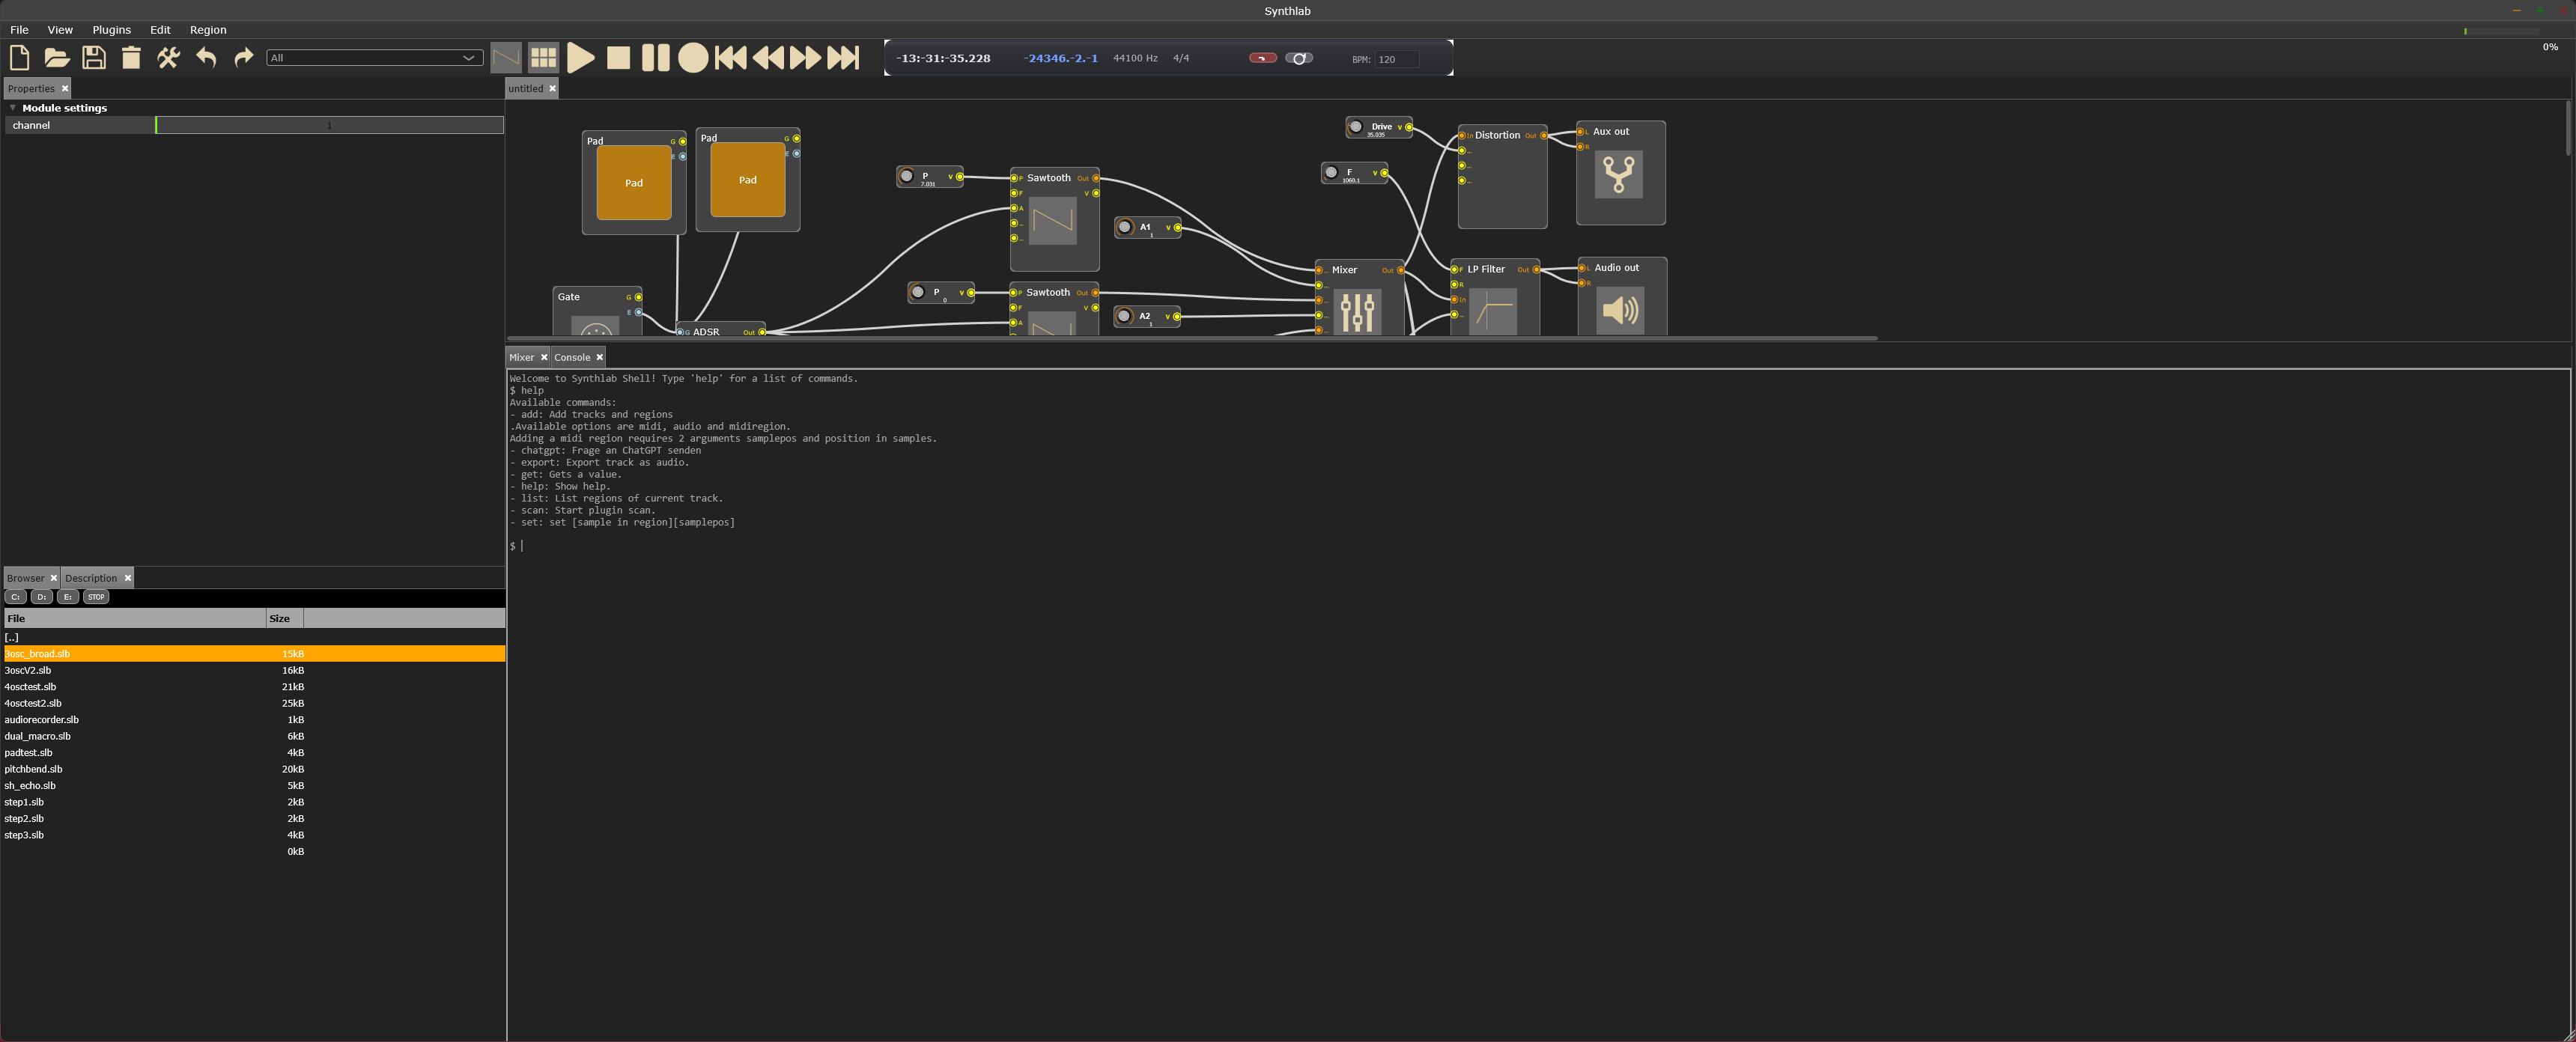
Task: Skip to the end of the track
Action: pyautogui.click(x=843, y=58)
